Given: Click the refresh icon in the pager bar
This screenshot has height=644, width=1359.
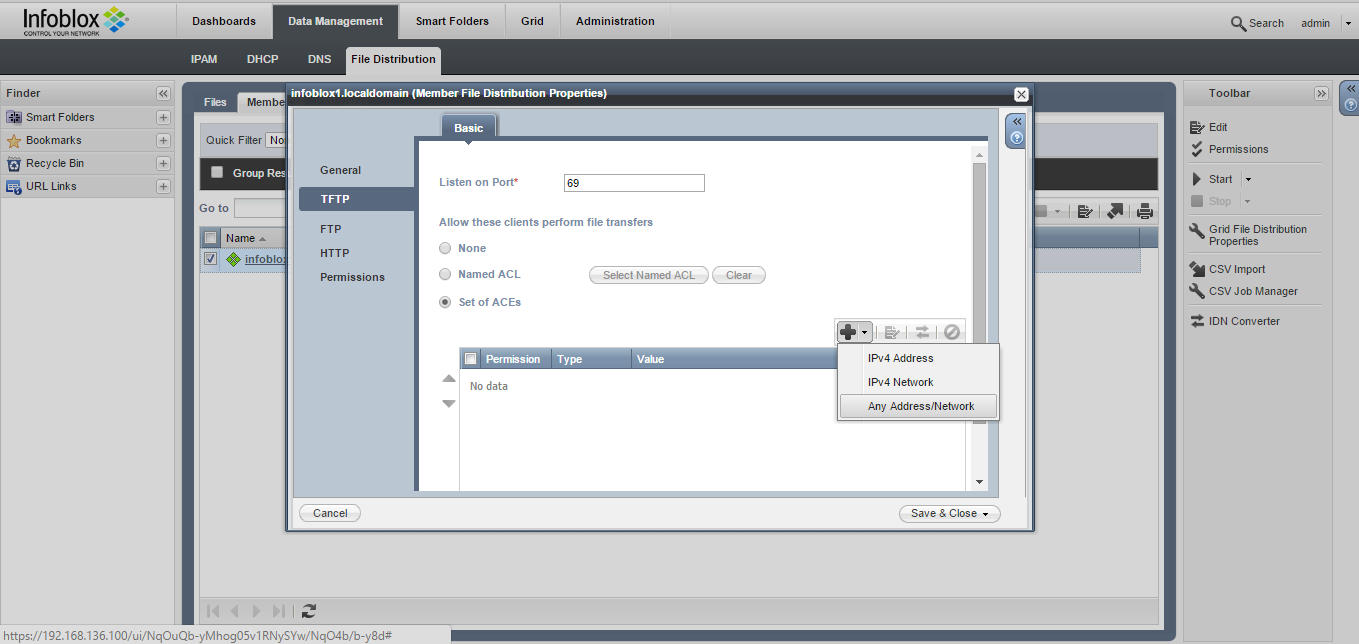Looking at the screenshot, I should (x=309, y=610).
